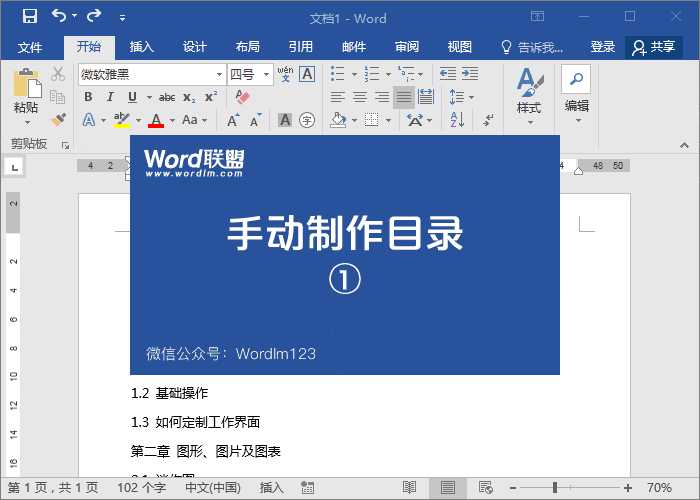The height and width of the screenshot is (500, 700).
Task: Align text left
Action: tap(338, 97)
